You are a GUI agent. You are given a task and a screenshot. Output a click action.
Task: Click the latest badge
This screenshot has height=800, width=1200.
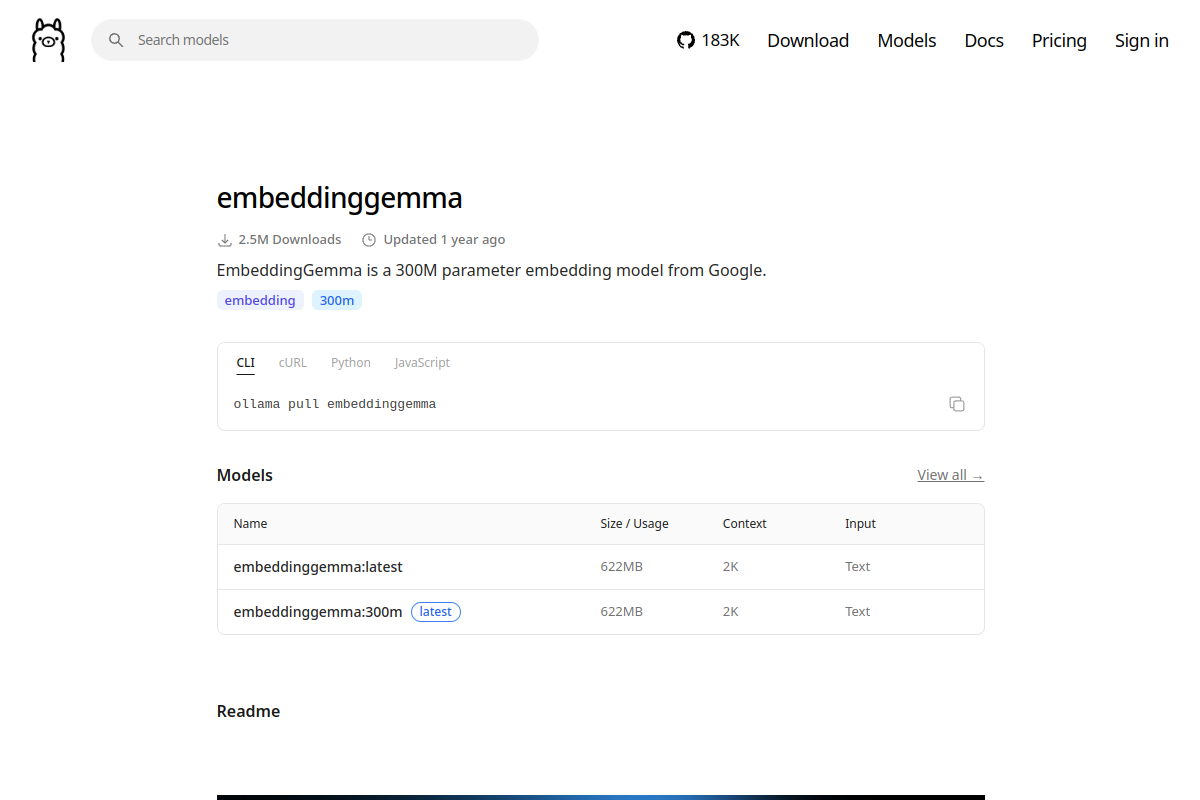(436, 612)
